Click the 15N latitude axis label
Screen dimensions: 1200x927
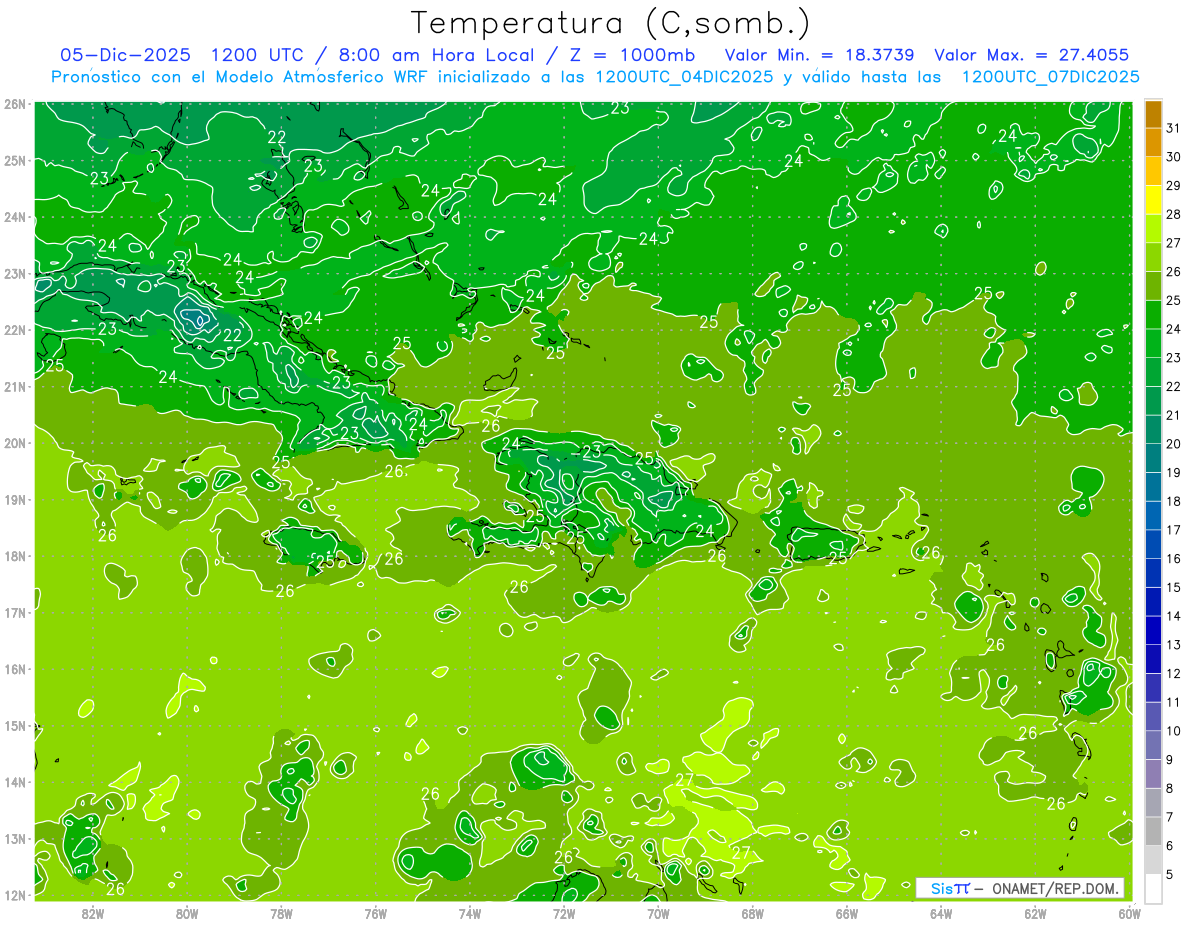[14, 725]
